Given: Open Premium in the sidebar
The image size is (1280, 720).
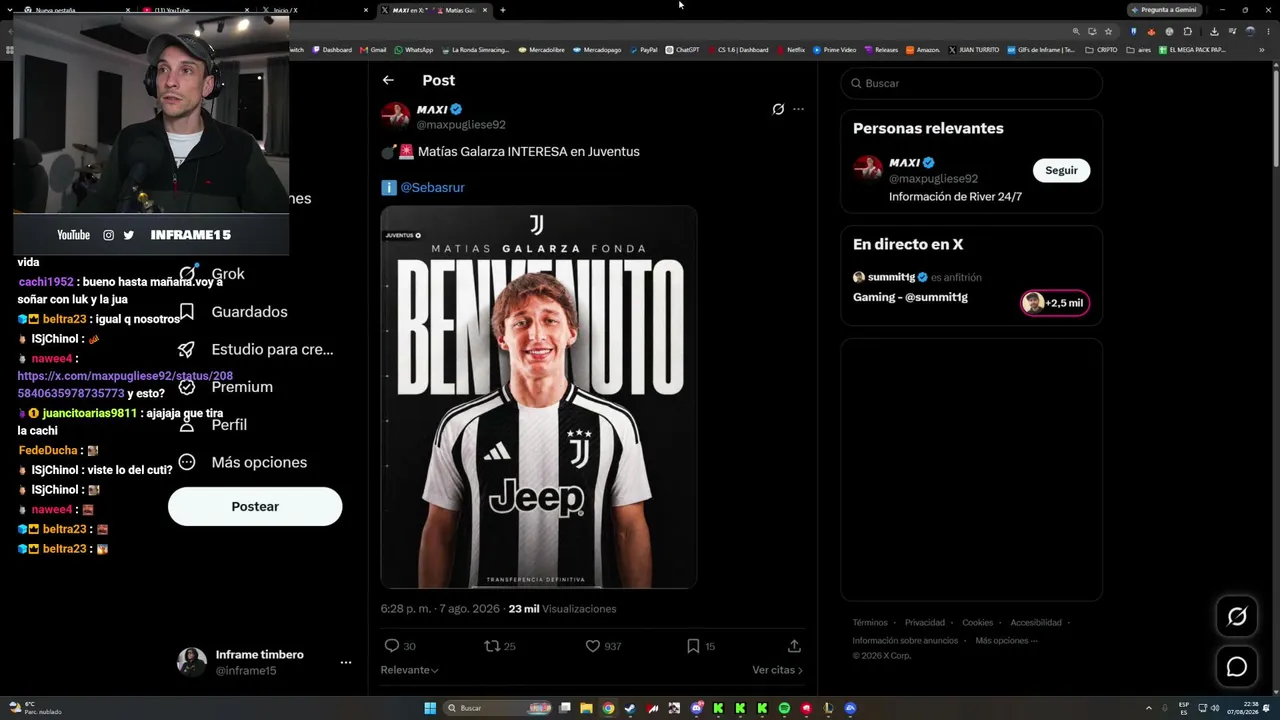Looking at the screenshot, I should (225, 387).
